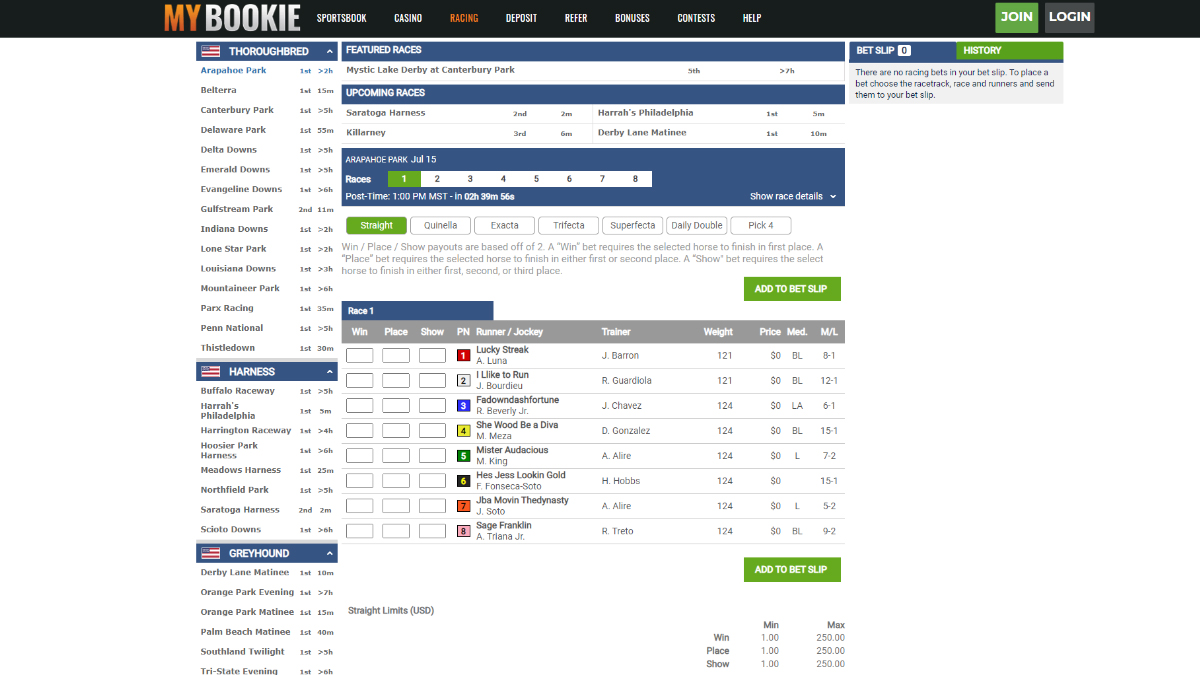This screenshot has height=675, width=1200.
Task: Select race number 8
Action: [635, 179]
